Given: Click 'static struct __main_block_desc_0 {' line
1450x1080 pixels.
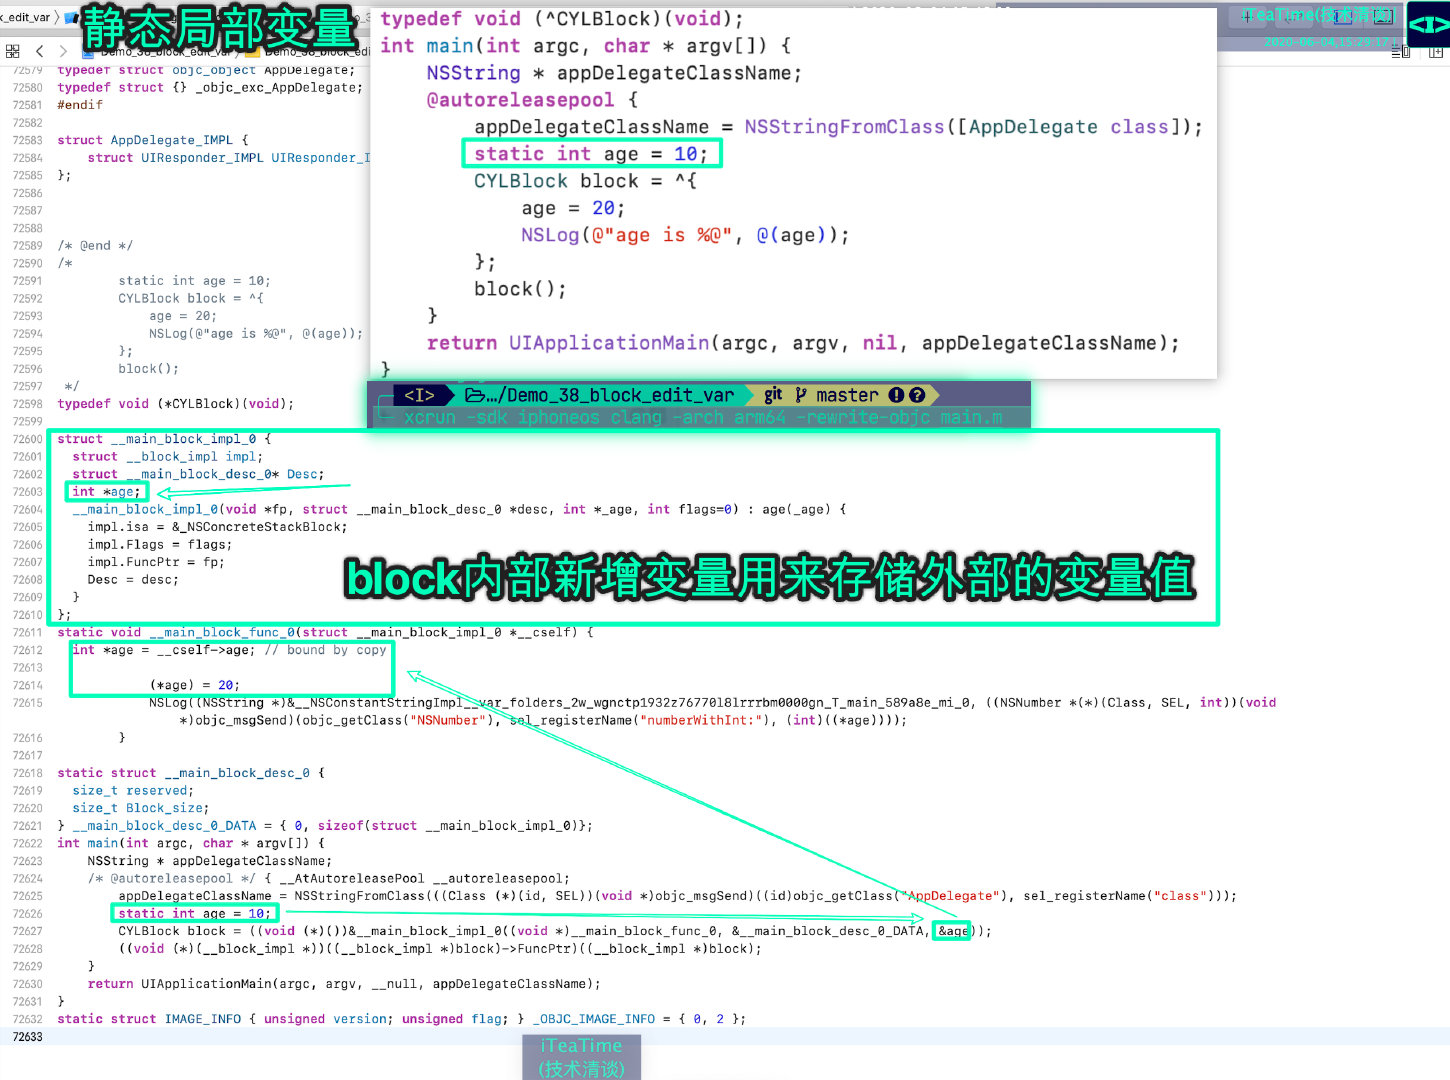Looking at the screenshot, I should coord(191,773).
